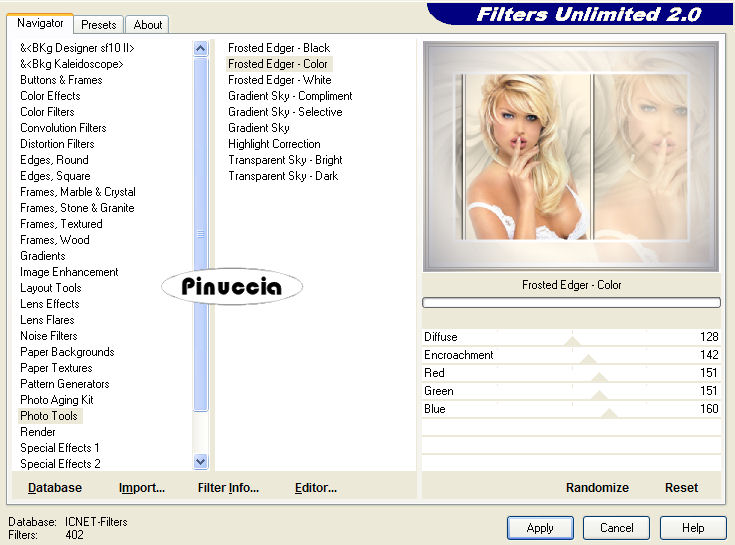The image size is (735, 545).
Task: Click the category list scrollbar thumb
Action: pyautogui.click(x=201, y=234)
